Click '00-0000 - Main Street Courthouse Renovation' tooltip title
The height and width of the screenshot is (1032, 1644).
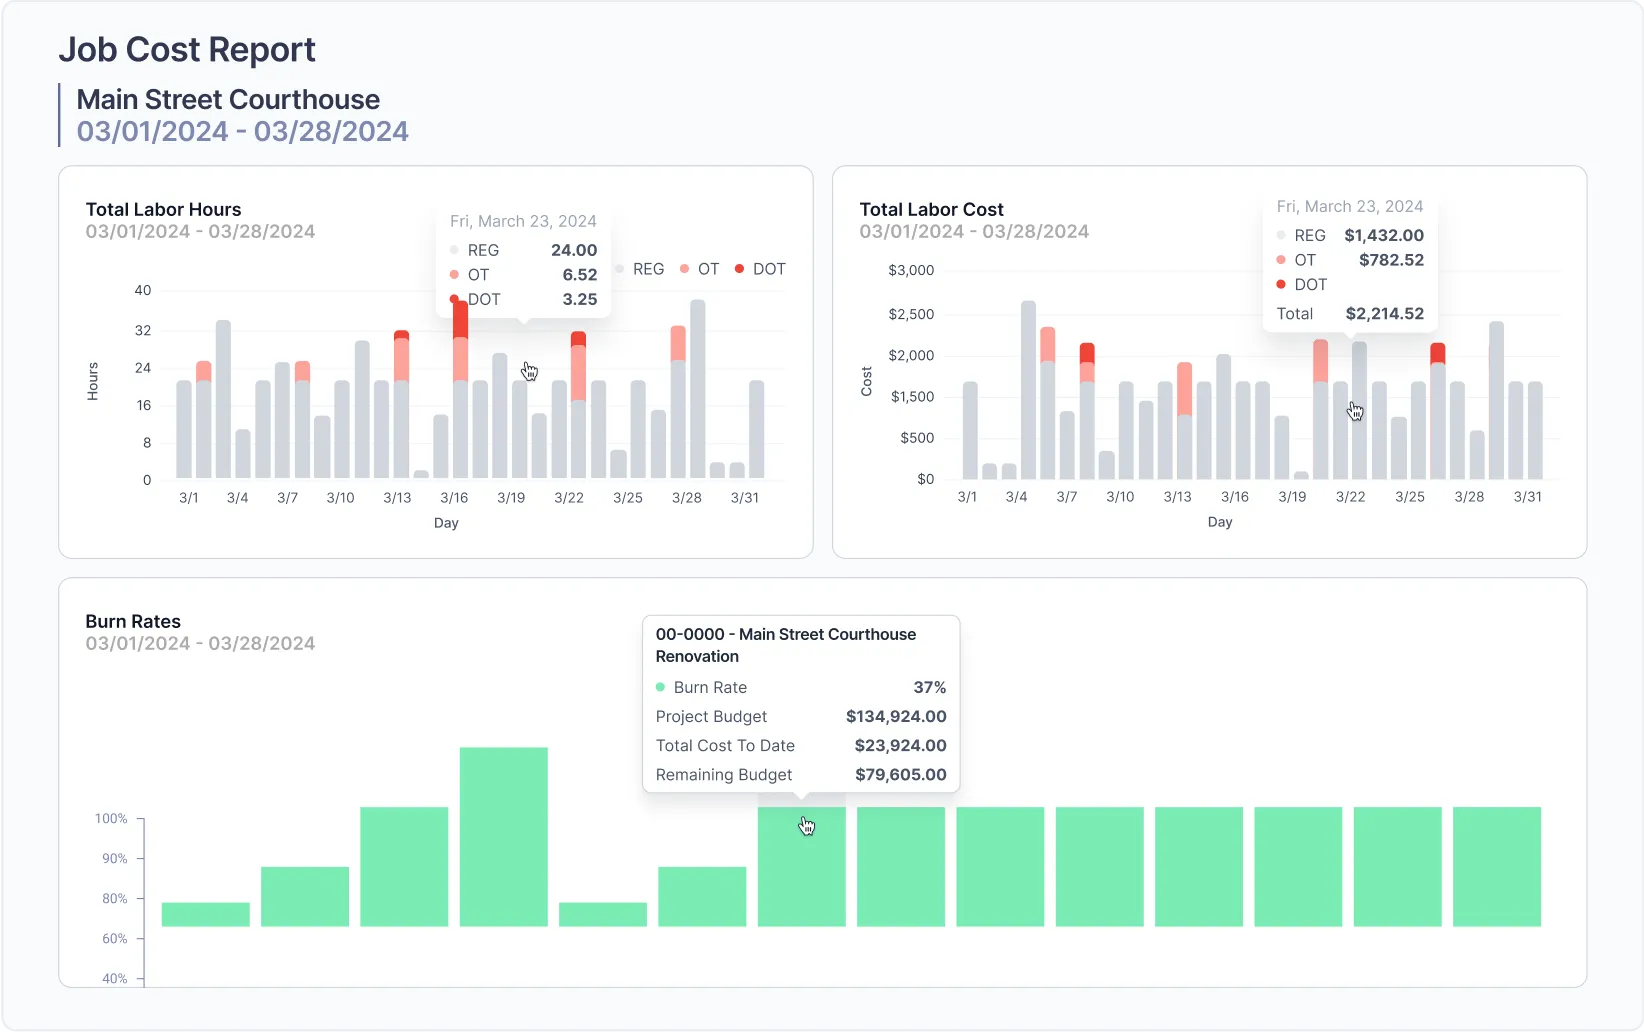click(x=786, y=645)
